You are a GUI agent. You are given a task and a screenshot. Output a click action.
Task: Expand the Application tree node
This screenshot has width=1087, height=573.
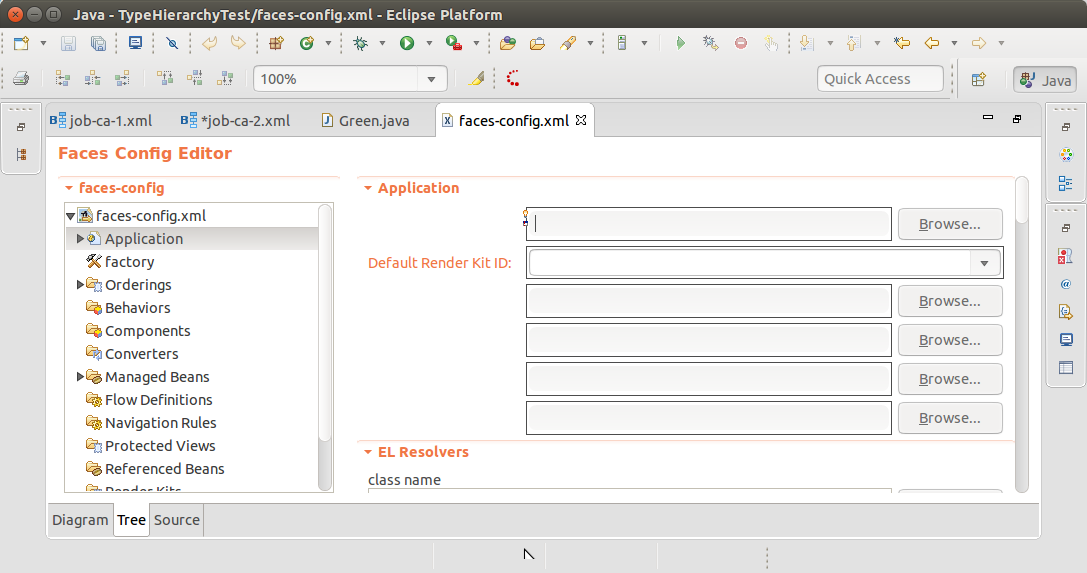click(x=80, y=238)
